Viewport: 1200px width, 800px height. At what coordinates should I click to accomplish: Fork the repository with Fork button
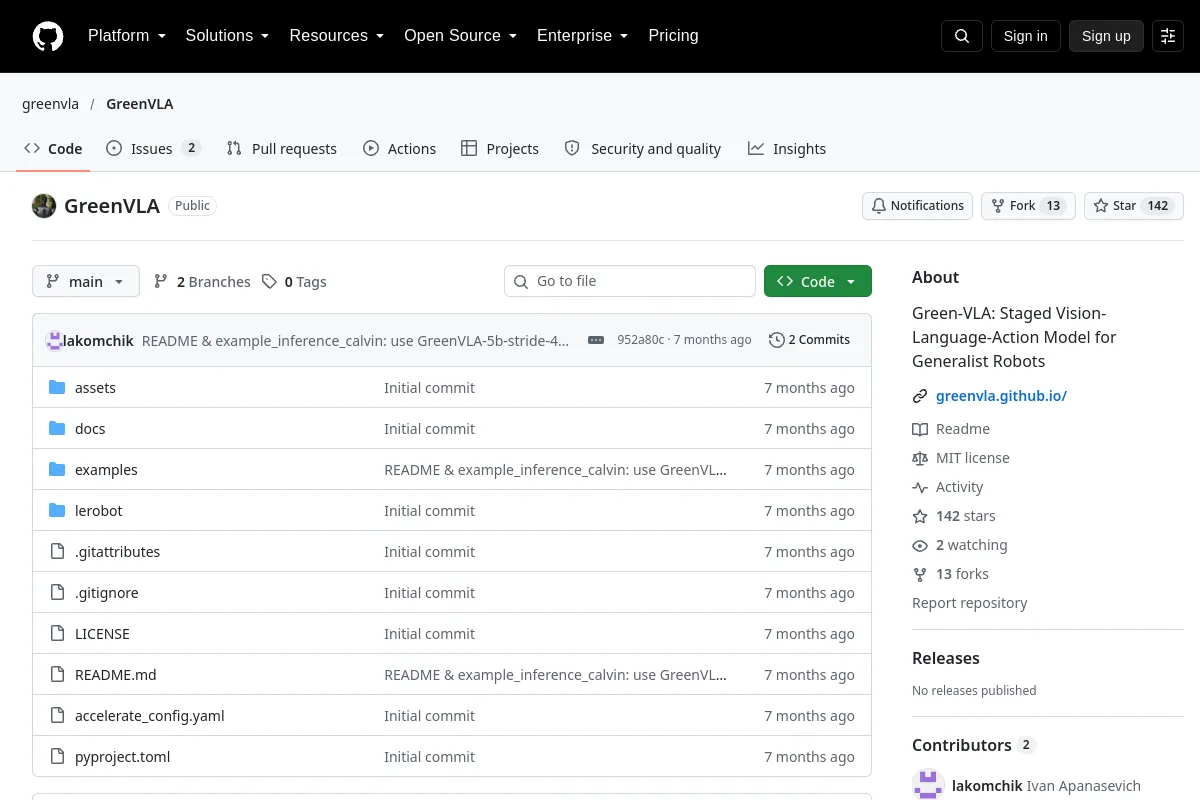pyautogui.click(x=1028, y=206)
